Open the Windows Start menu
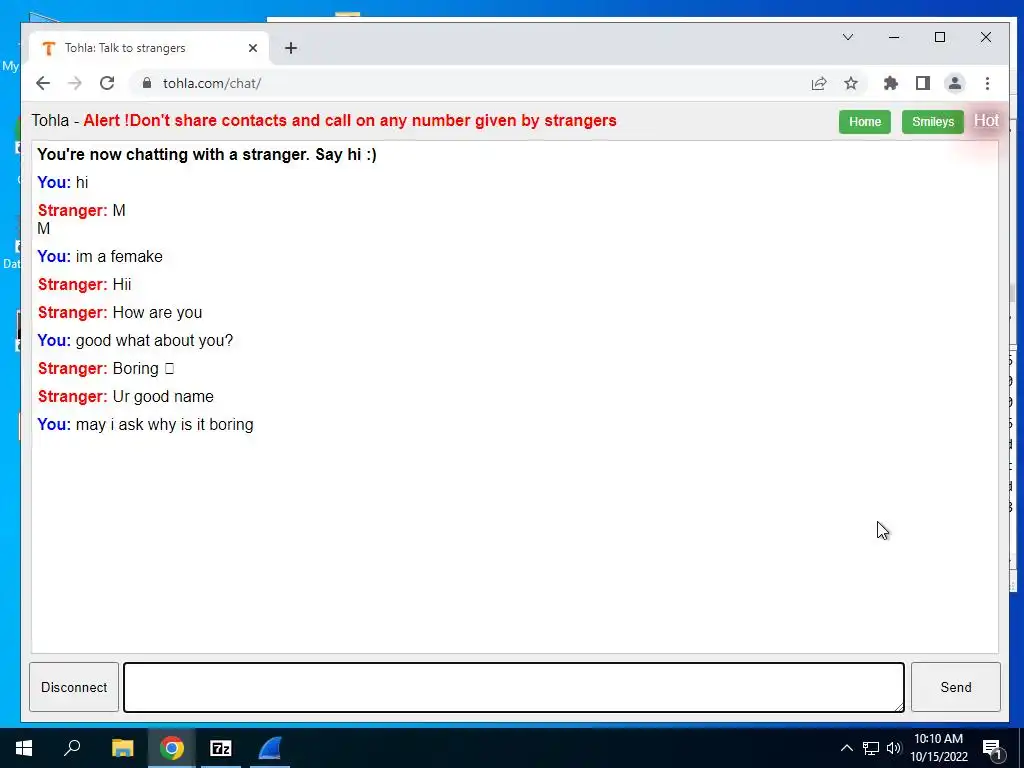This screenshot has width=1024, height=768. 24,748
